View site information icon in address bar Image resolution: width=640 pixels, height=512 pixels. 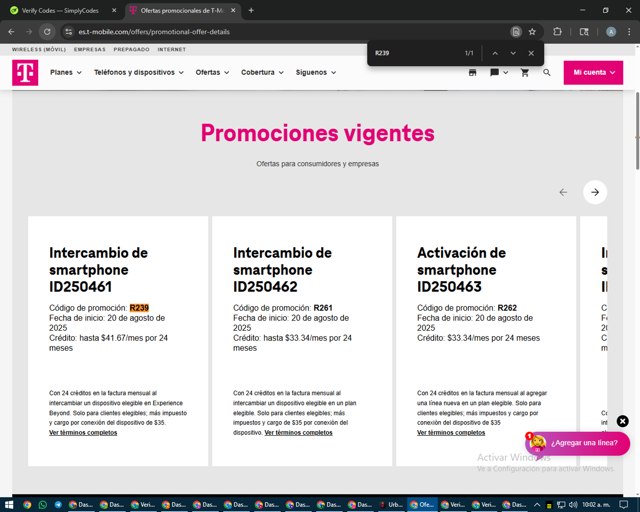click(69, 32)
